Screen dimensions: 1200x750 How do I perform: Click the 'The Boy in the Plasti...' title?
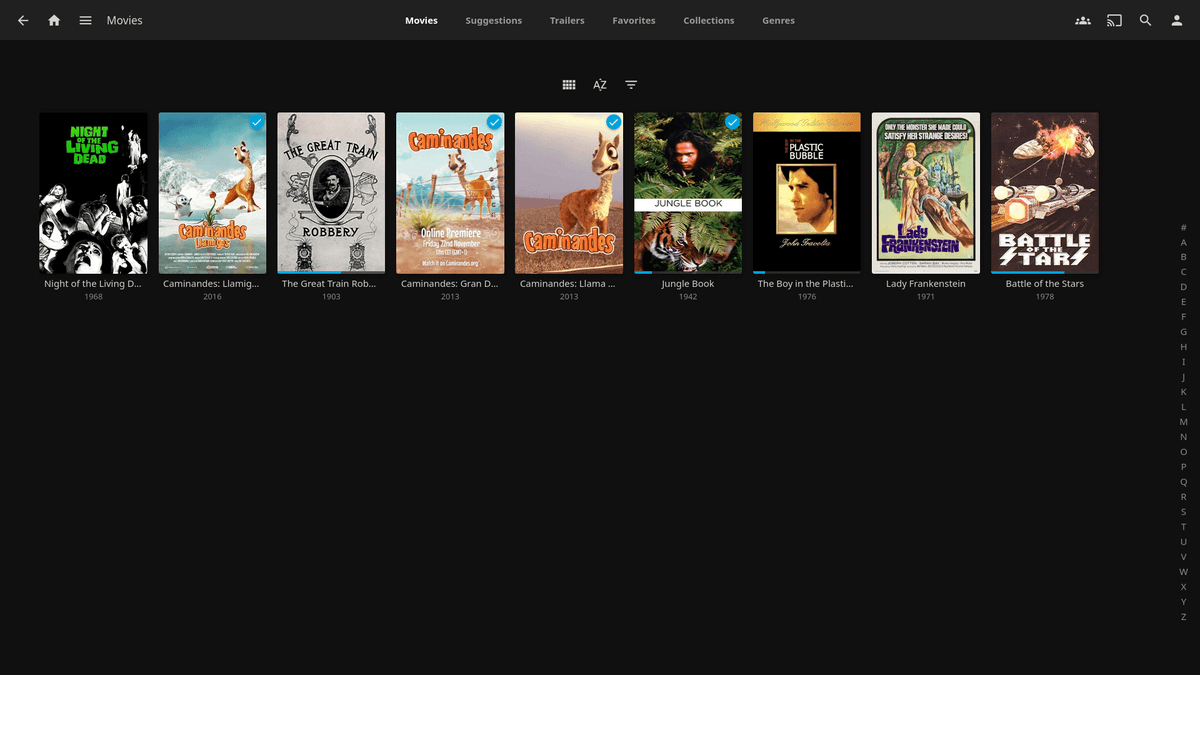click(x=807, y=284)
